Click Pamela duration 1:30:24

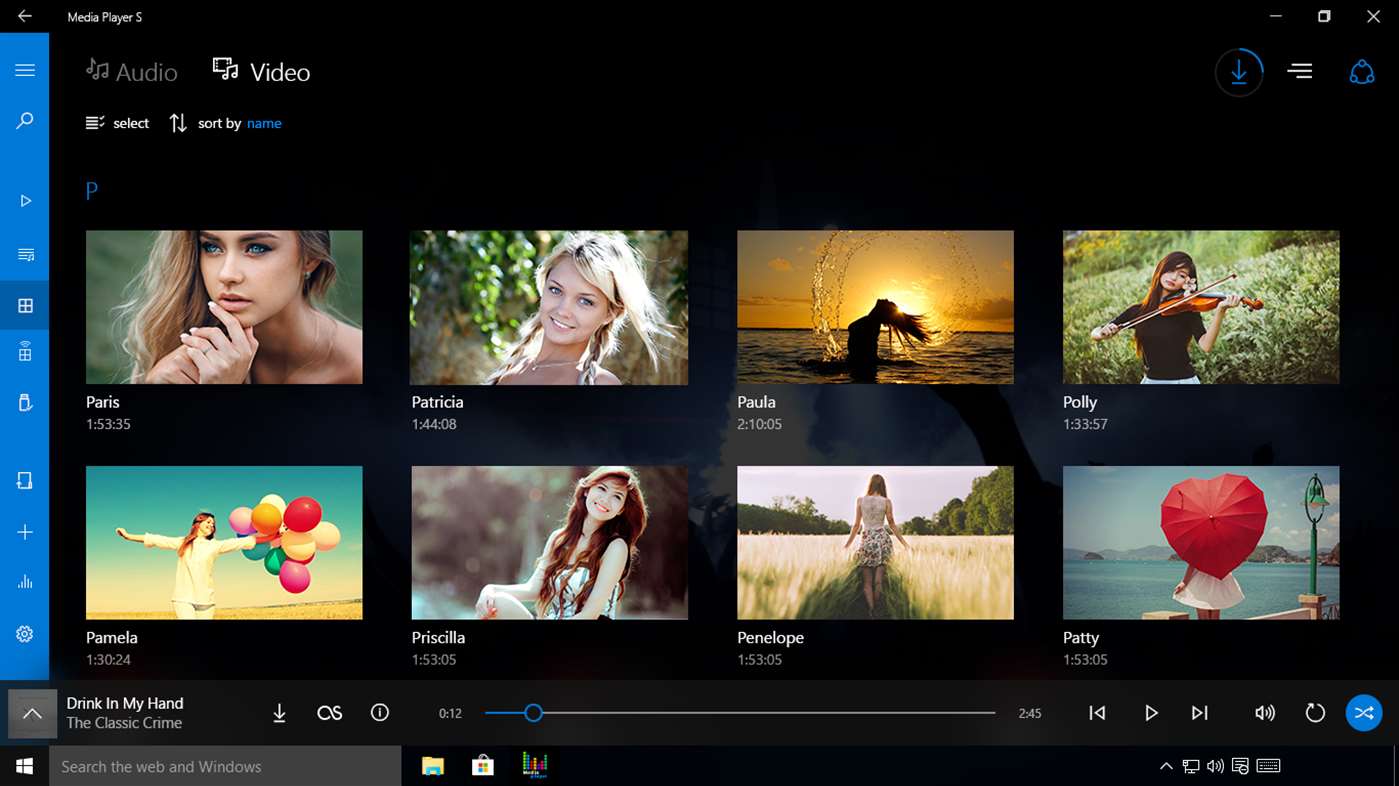[108, 660]
